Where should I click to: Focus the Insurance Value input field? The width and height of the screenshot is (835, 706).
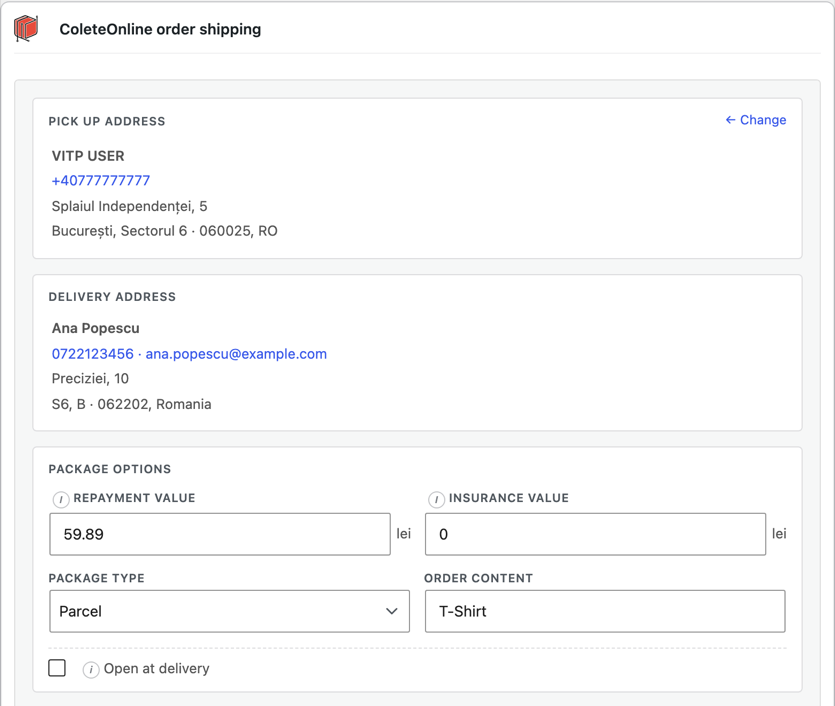click(x=595, y=534)
